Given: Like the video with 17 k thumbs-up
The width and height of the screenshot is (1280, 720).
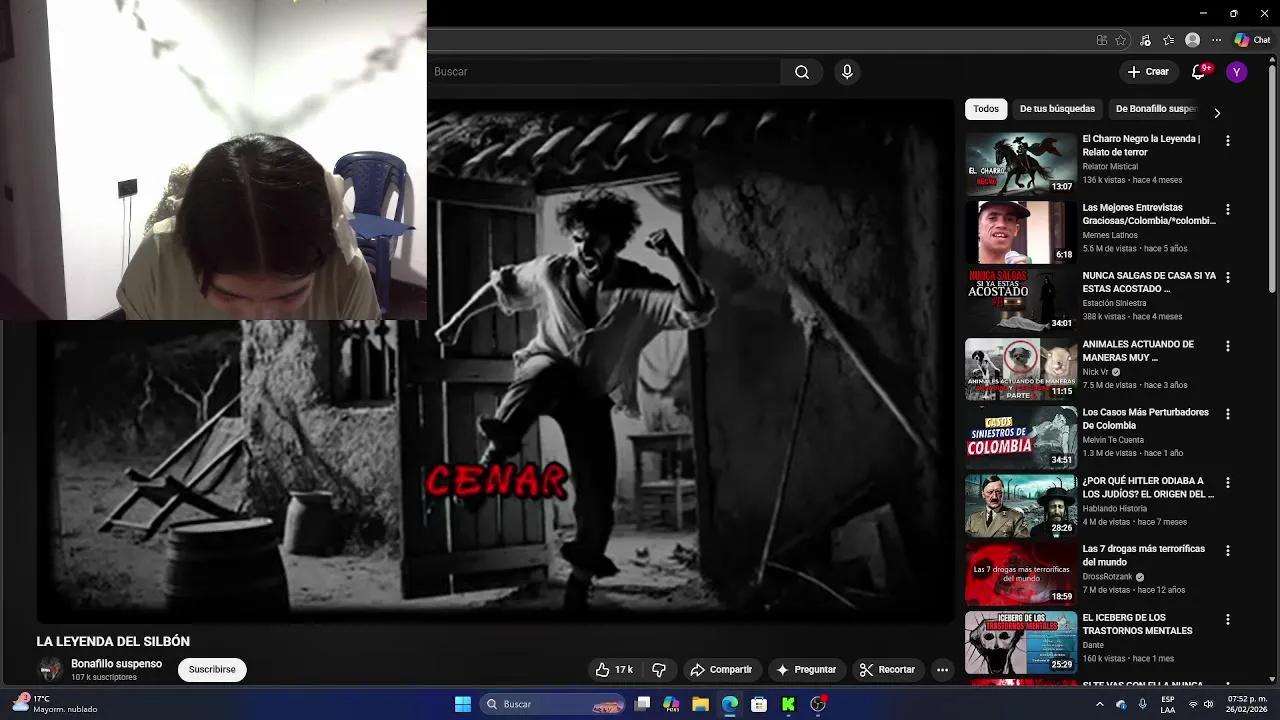Looking at the screenshot, I should pos(613,670).
